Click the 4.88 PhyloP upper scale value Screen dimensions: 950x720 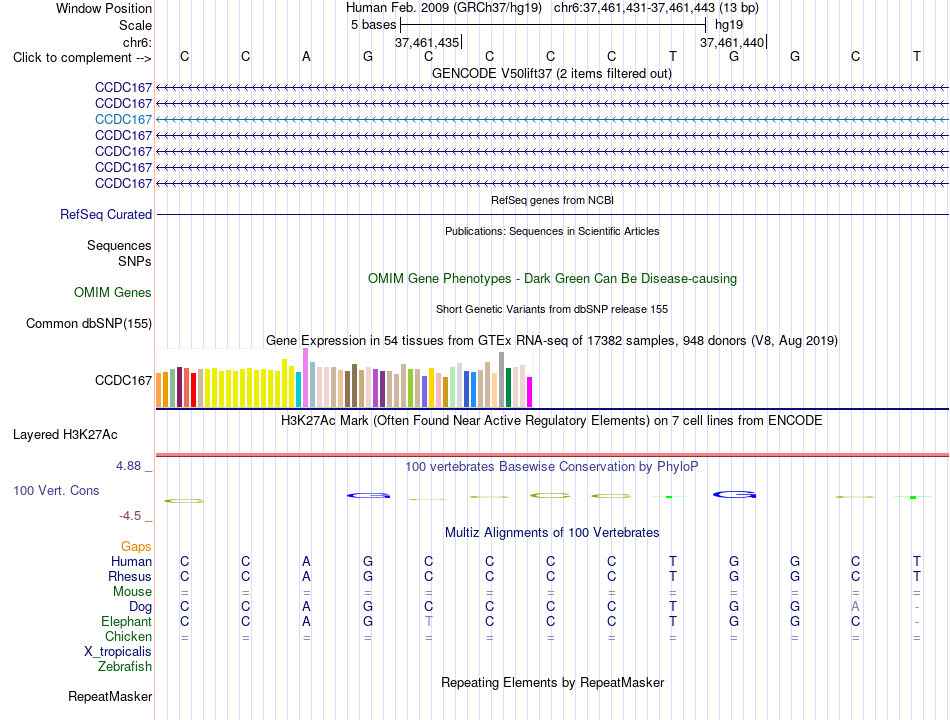point(128,466)
